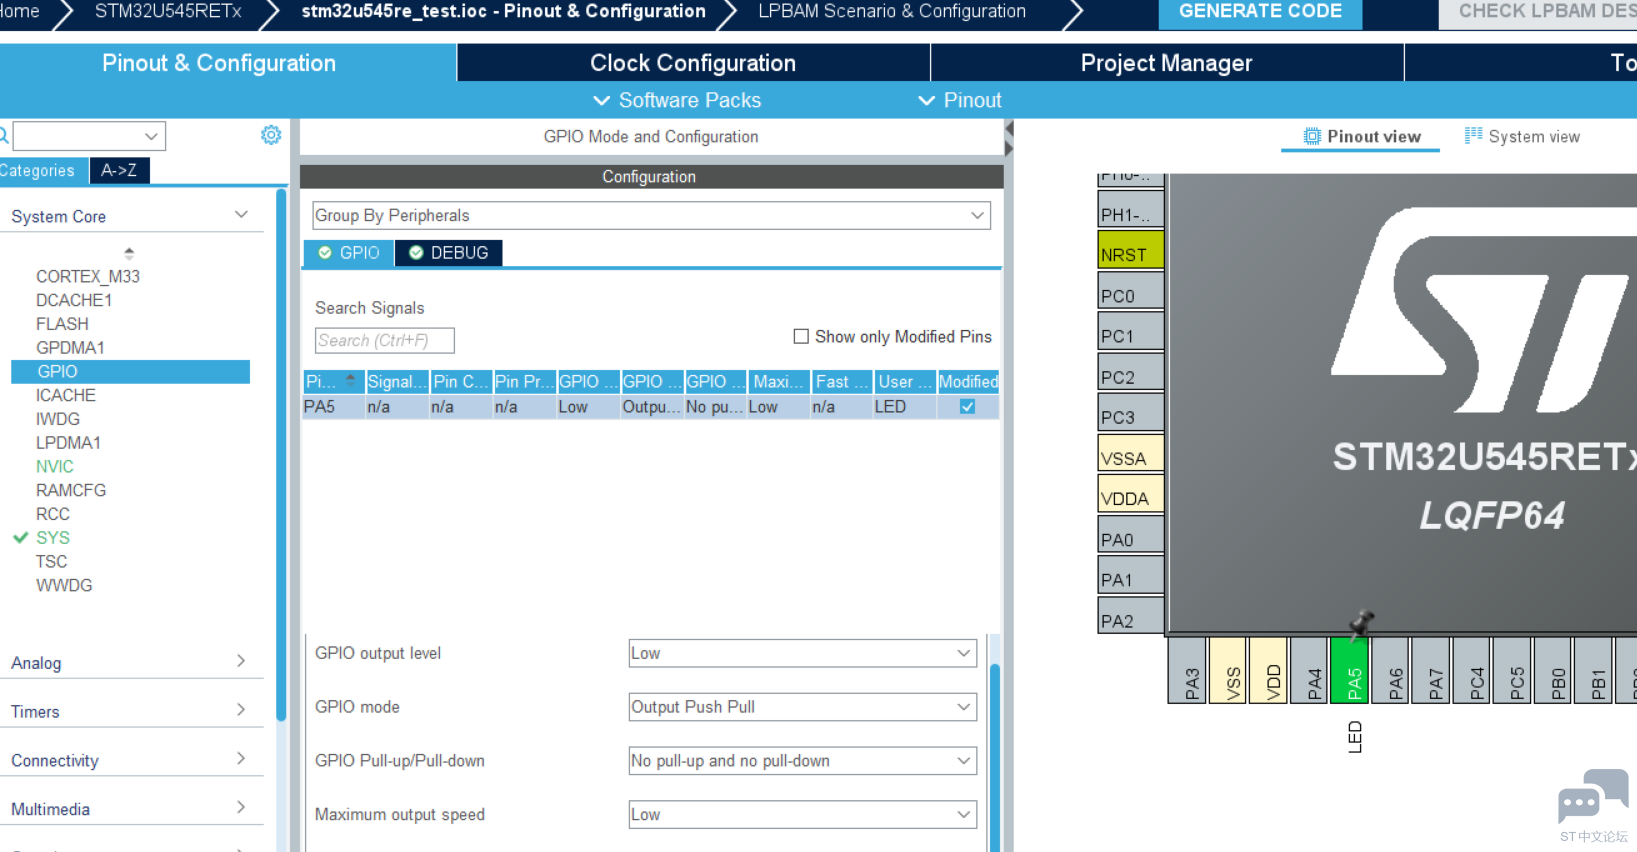Select the GPIO peripheral tab
1637x852 pixels.
pyautogui.click(x=349, y=253)
